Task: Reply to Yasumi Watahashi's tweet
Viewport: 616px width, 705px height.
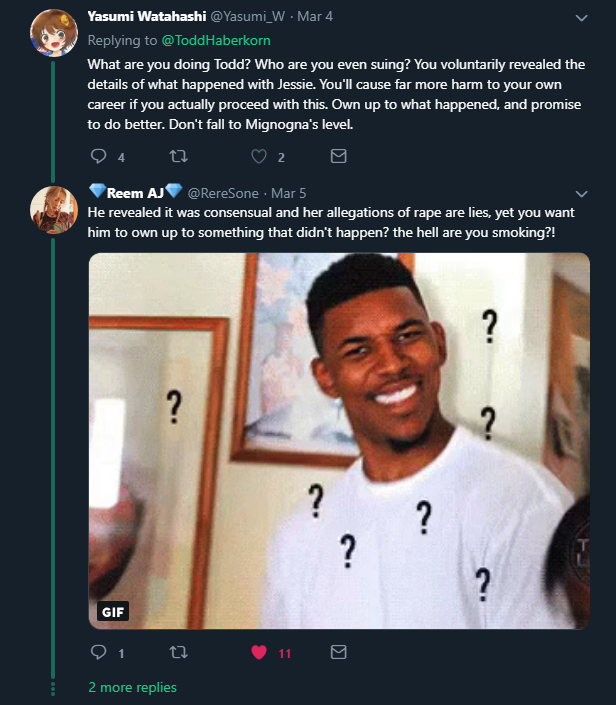Action: (98, 156)
